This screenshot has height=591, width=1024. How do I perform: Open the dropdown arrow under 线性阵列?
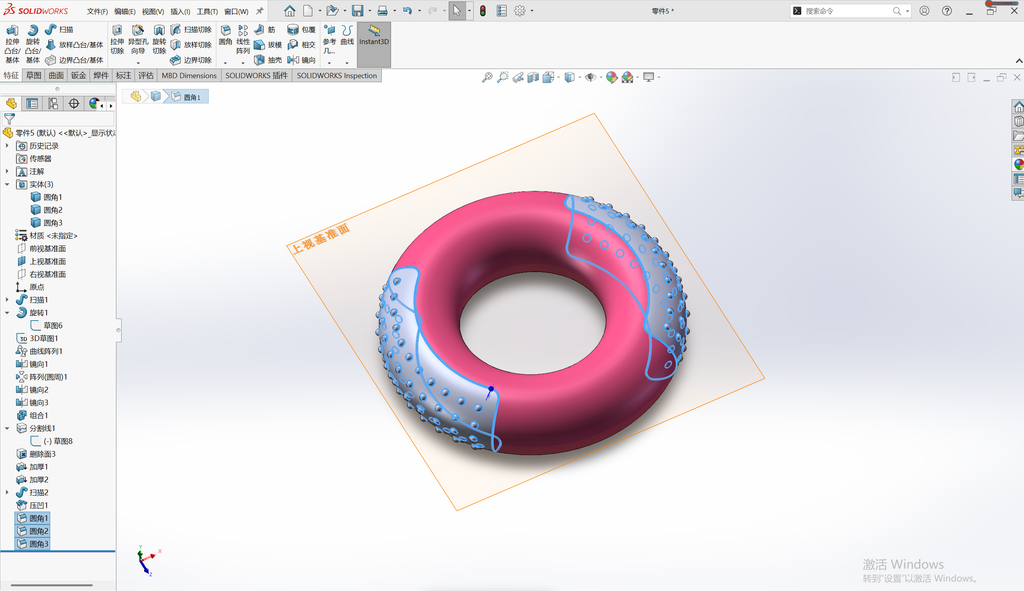click(242, 63)
